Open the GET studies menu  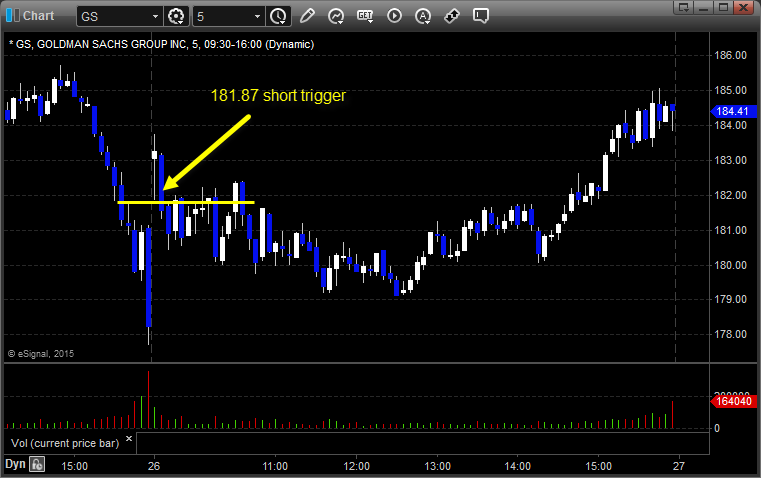365,16
